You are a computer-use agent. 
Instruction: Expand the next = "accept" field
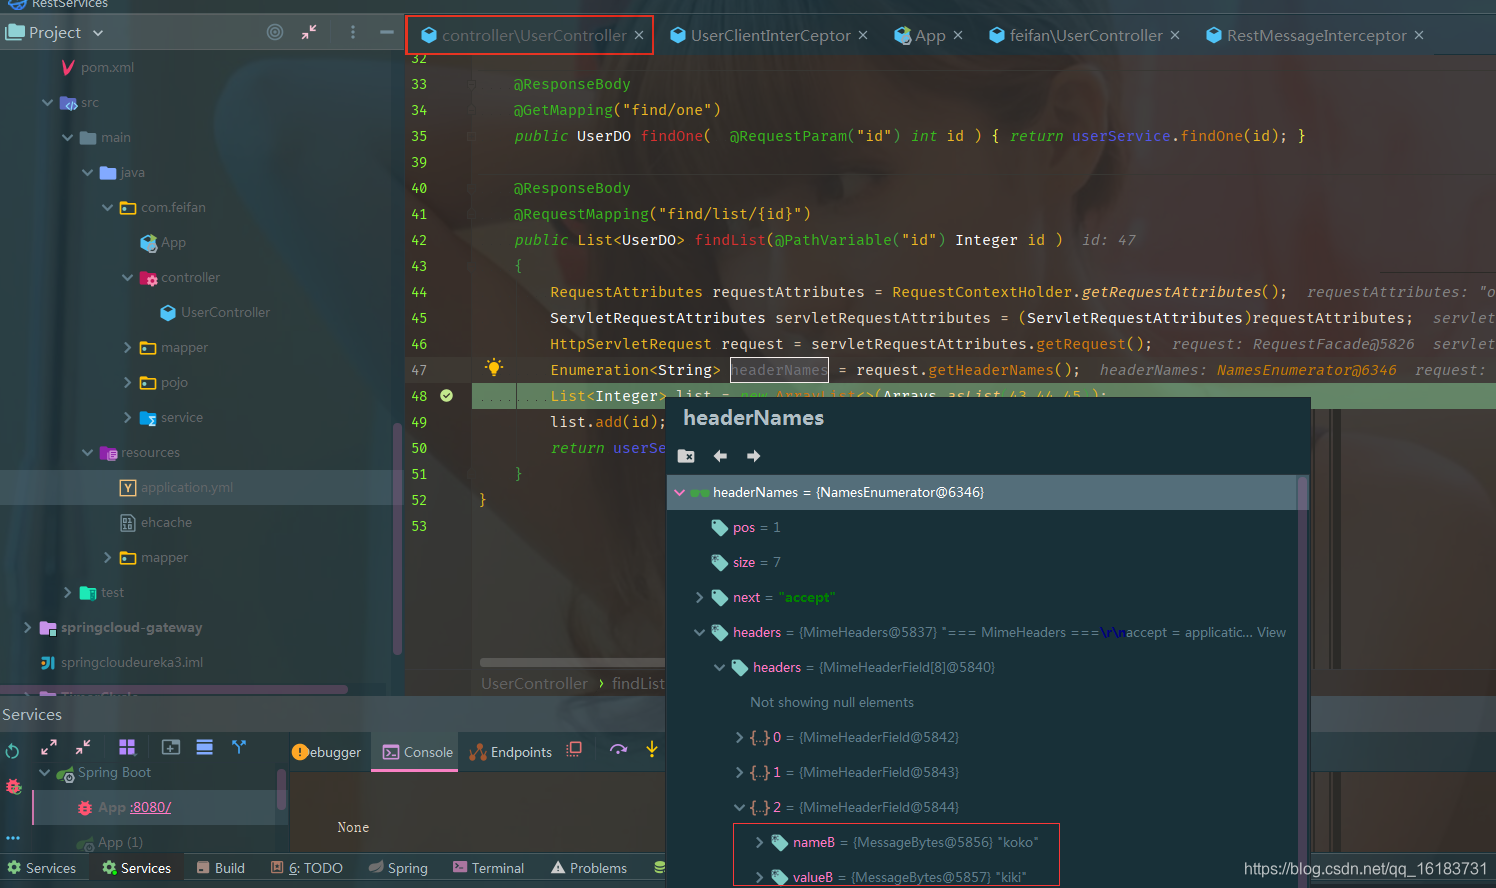(x=699, y=597)
